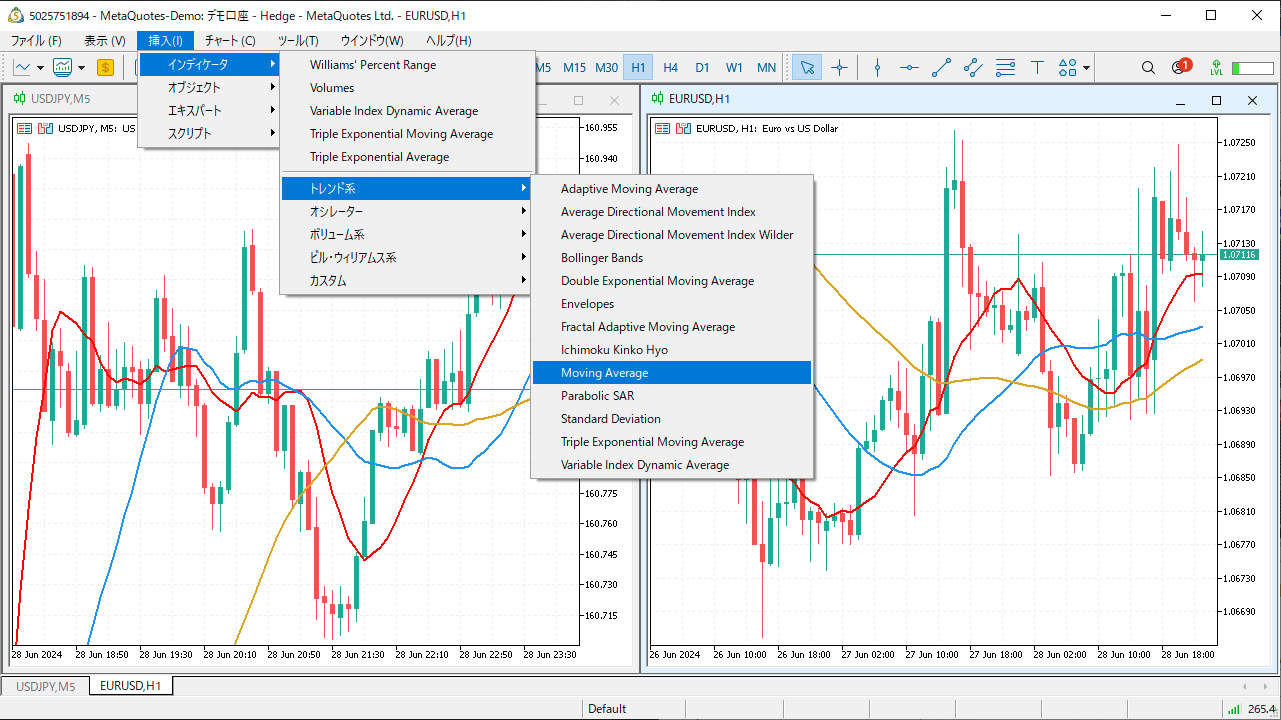Switch to M30 timeframe
Viewport: 1281px width, 720px height.
tap(606, 68)
